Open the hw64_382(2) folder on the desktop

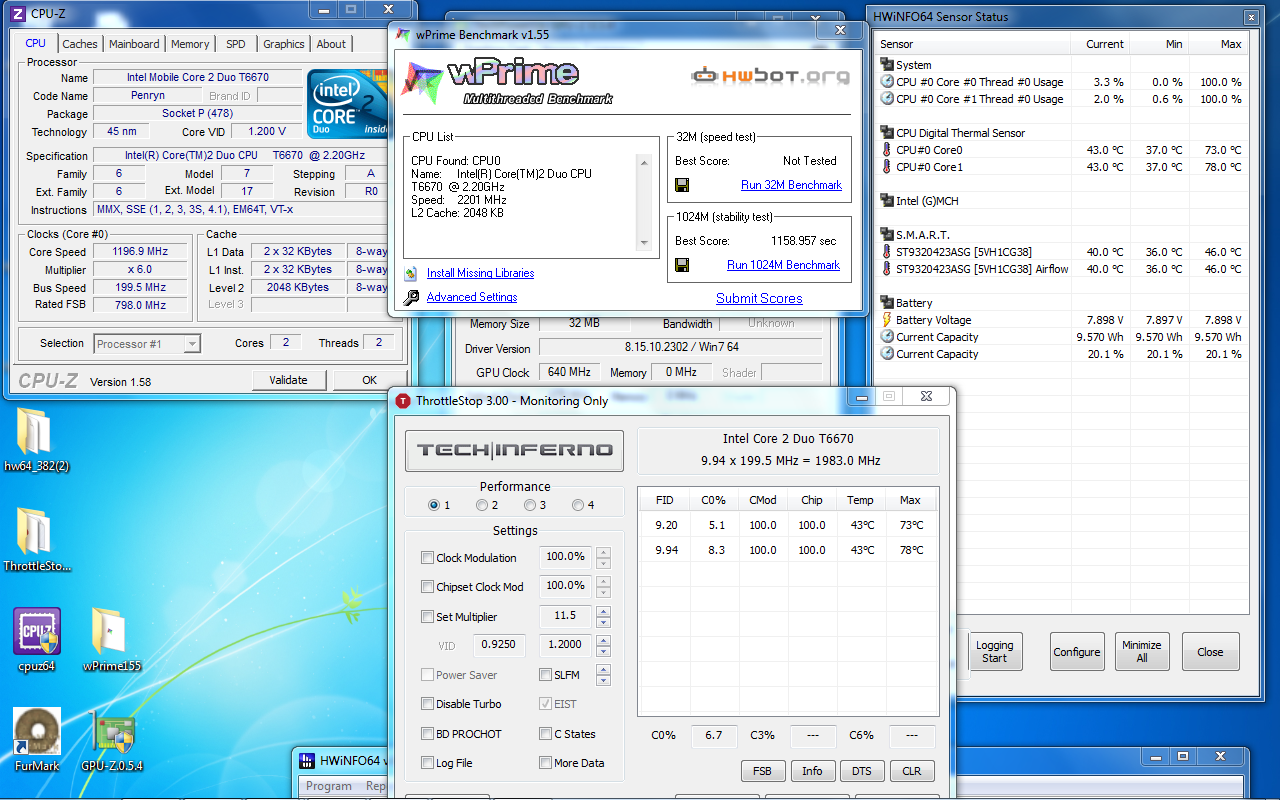click(x=35, y=431)
